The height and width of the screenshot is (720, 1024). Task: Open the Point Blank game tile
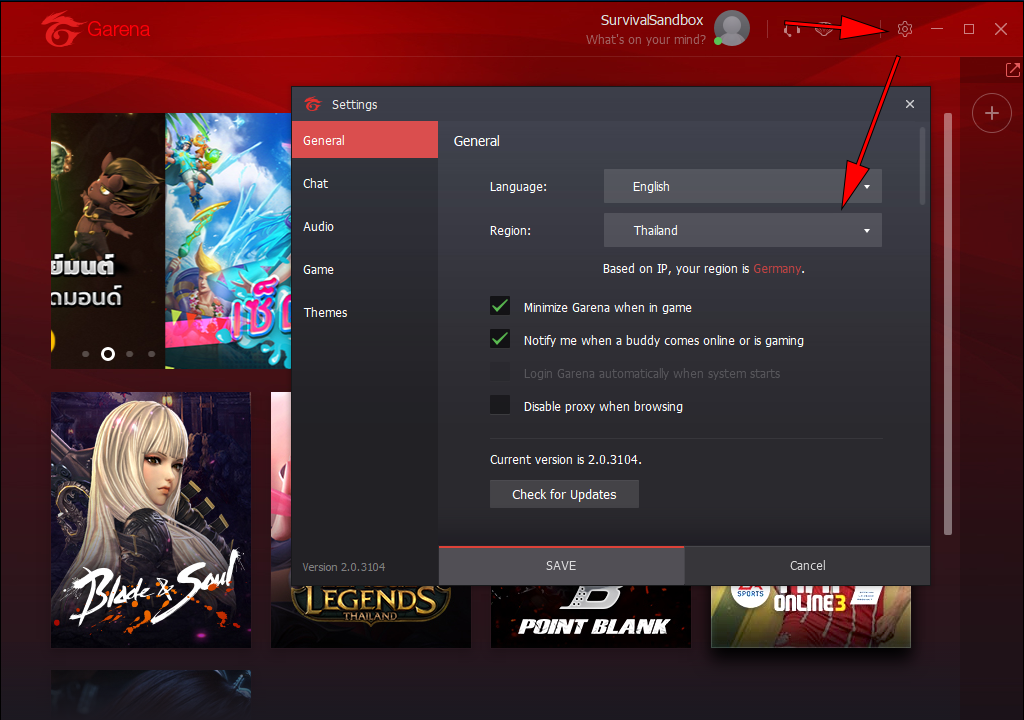[x=591, y=616]
